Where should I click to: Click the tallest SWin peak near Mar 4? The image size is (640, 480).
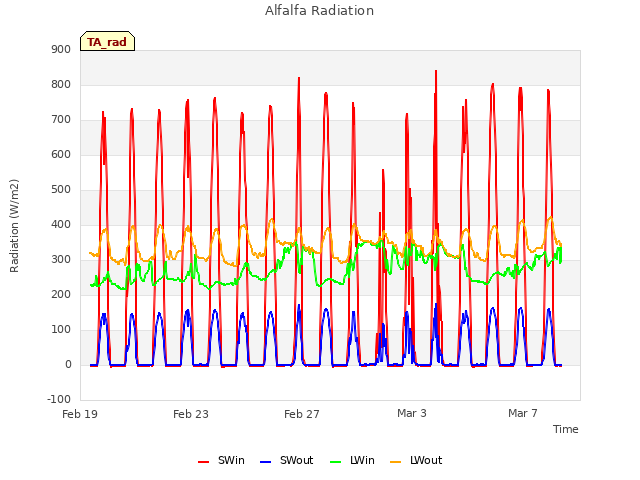point(436,71)
